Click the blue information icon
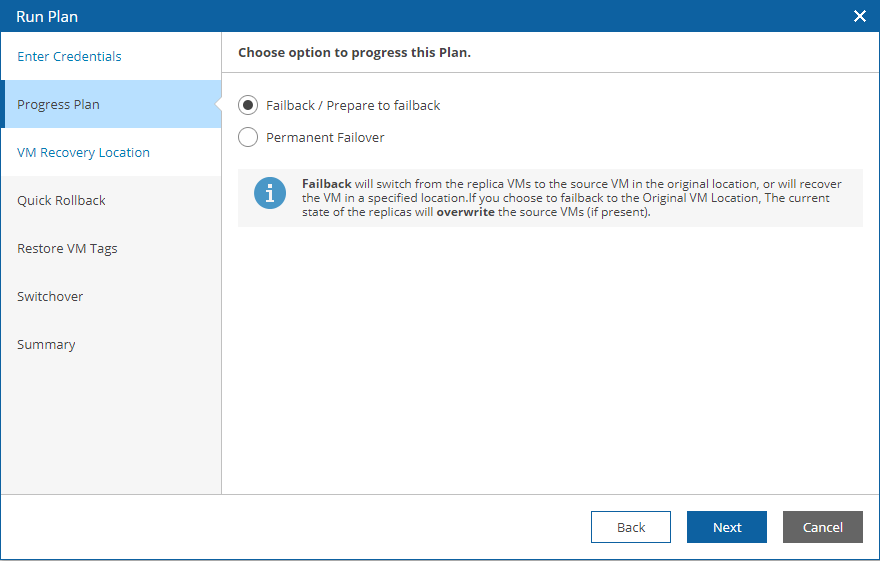Viewport: 880px width, 561px height. (270, 193)
